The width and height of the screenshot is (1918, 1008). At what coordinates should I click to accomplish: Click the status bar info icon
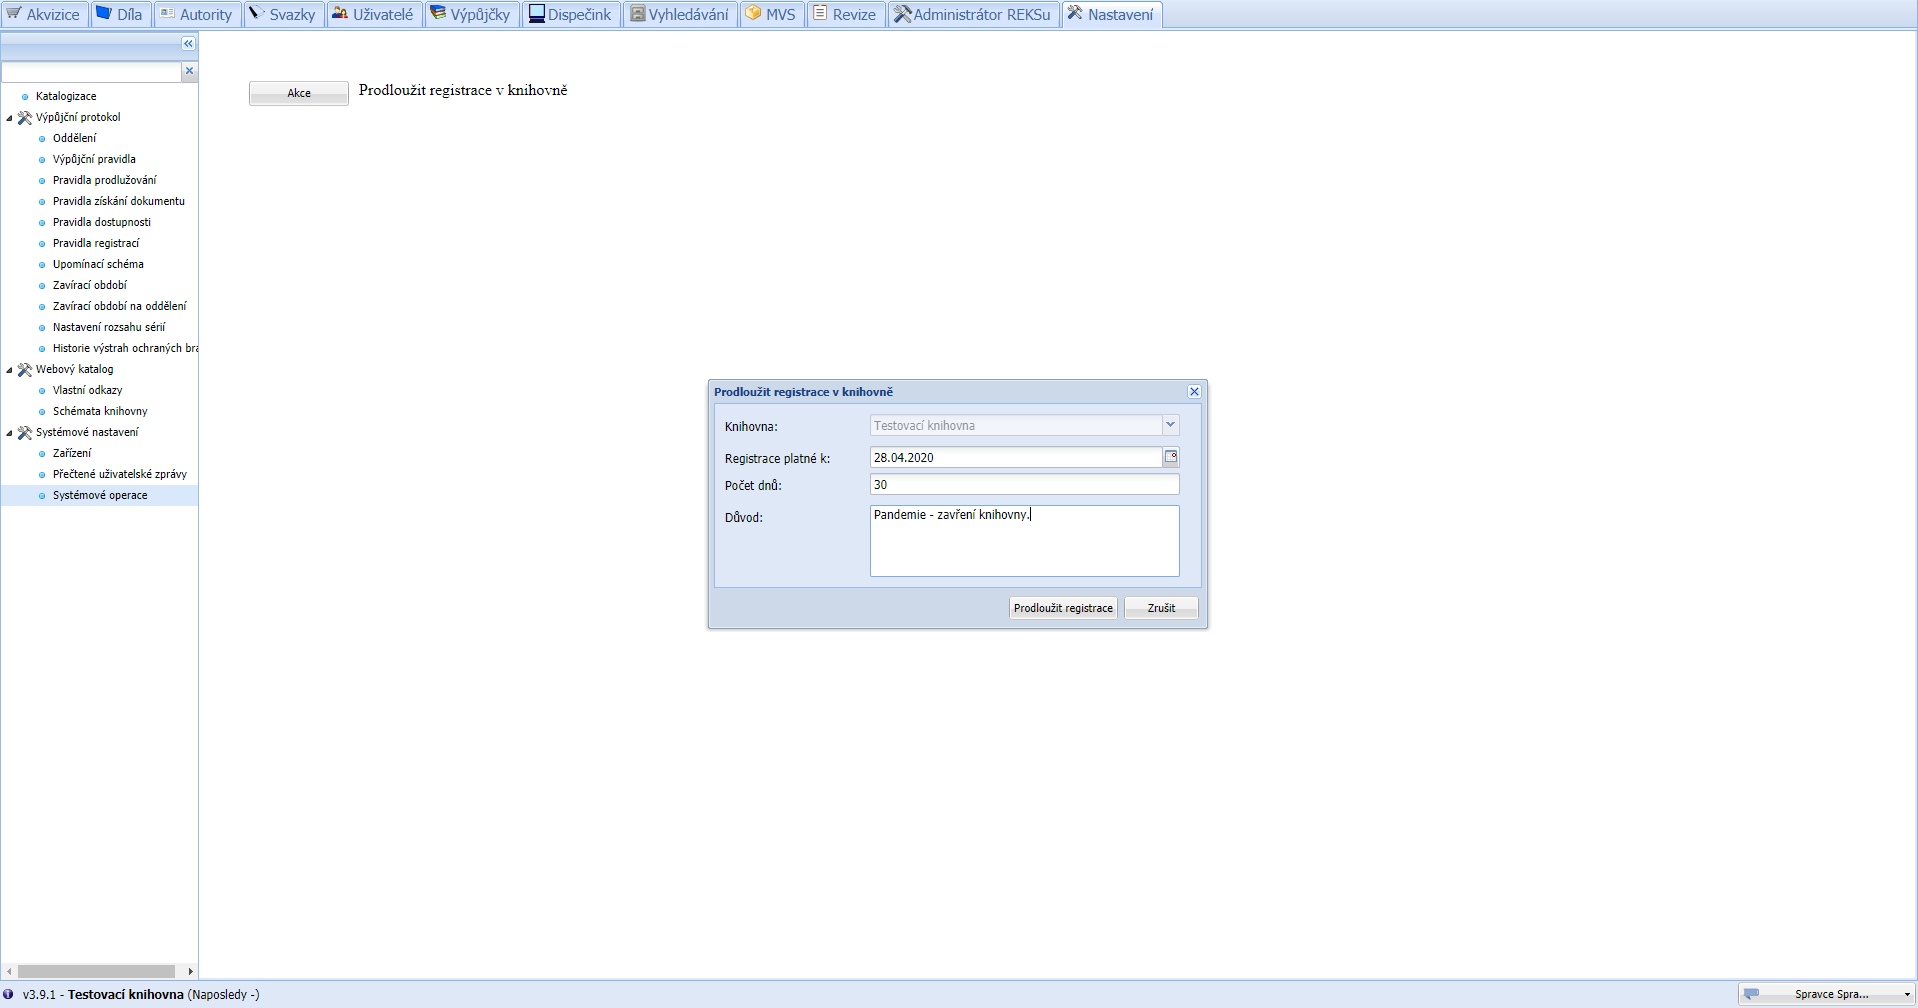pyautogui.click(x=9, y=994)
